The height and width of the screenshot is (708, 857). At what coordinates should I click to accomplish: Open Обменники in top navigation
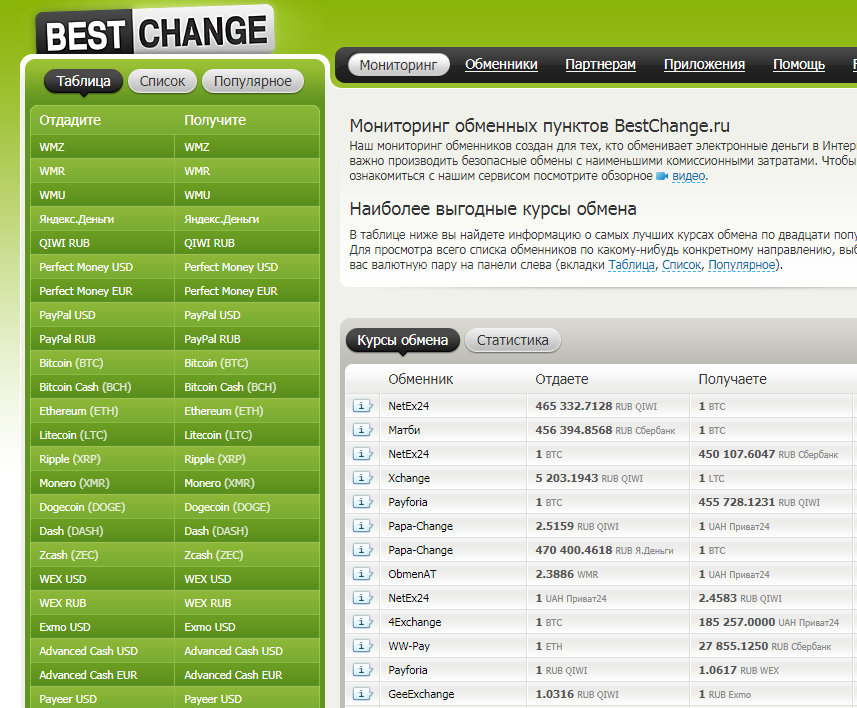pos(501,65)
